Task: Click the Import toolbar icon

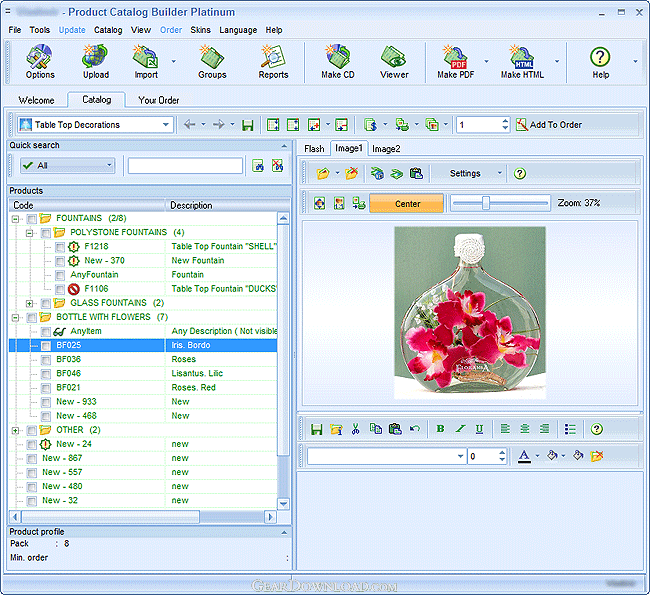Action: pyautogui.click(x=146, y=62)
